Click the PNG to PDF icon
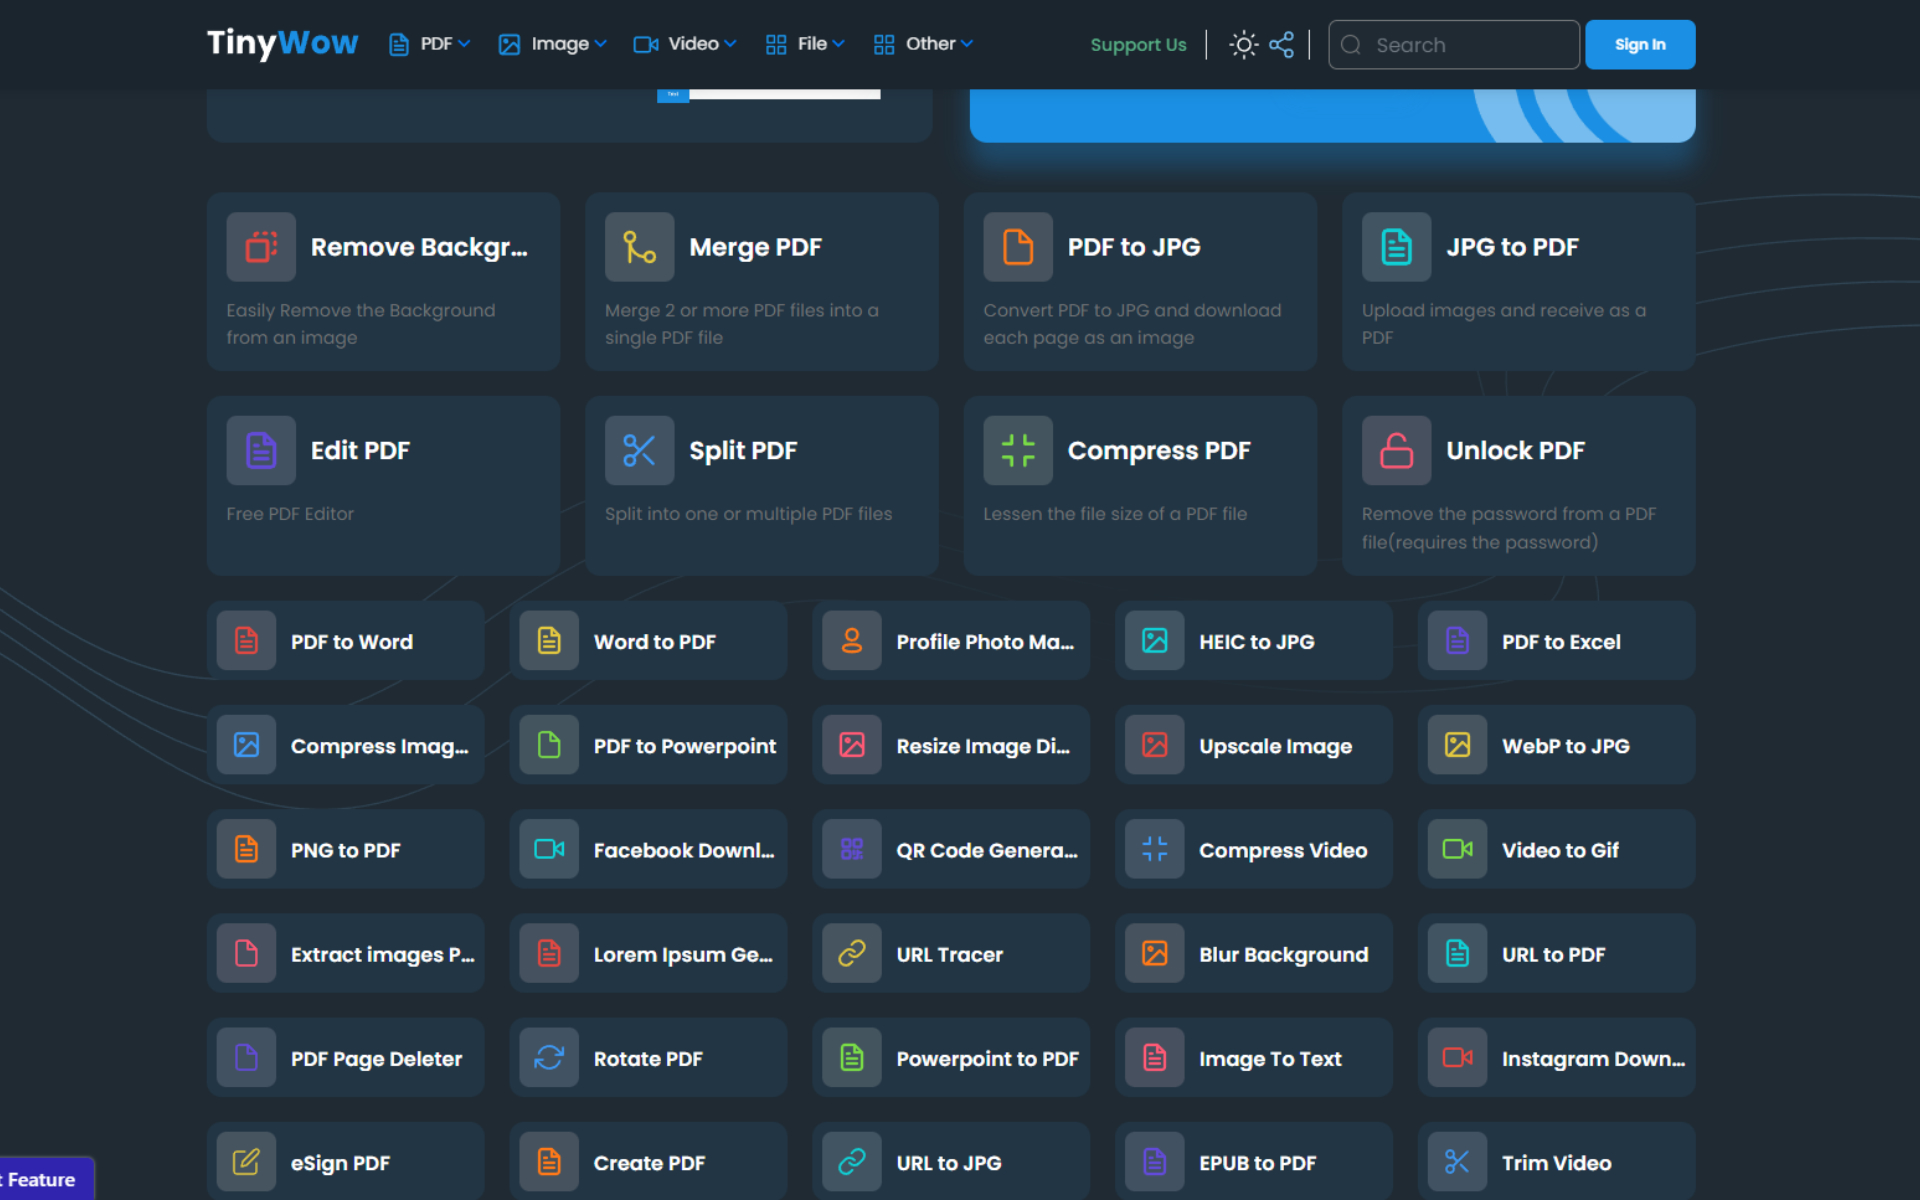The width and height of the screenshot is (1920, 1200). click(x=246, y=849)
